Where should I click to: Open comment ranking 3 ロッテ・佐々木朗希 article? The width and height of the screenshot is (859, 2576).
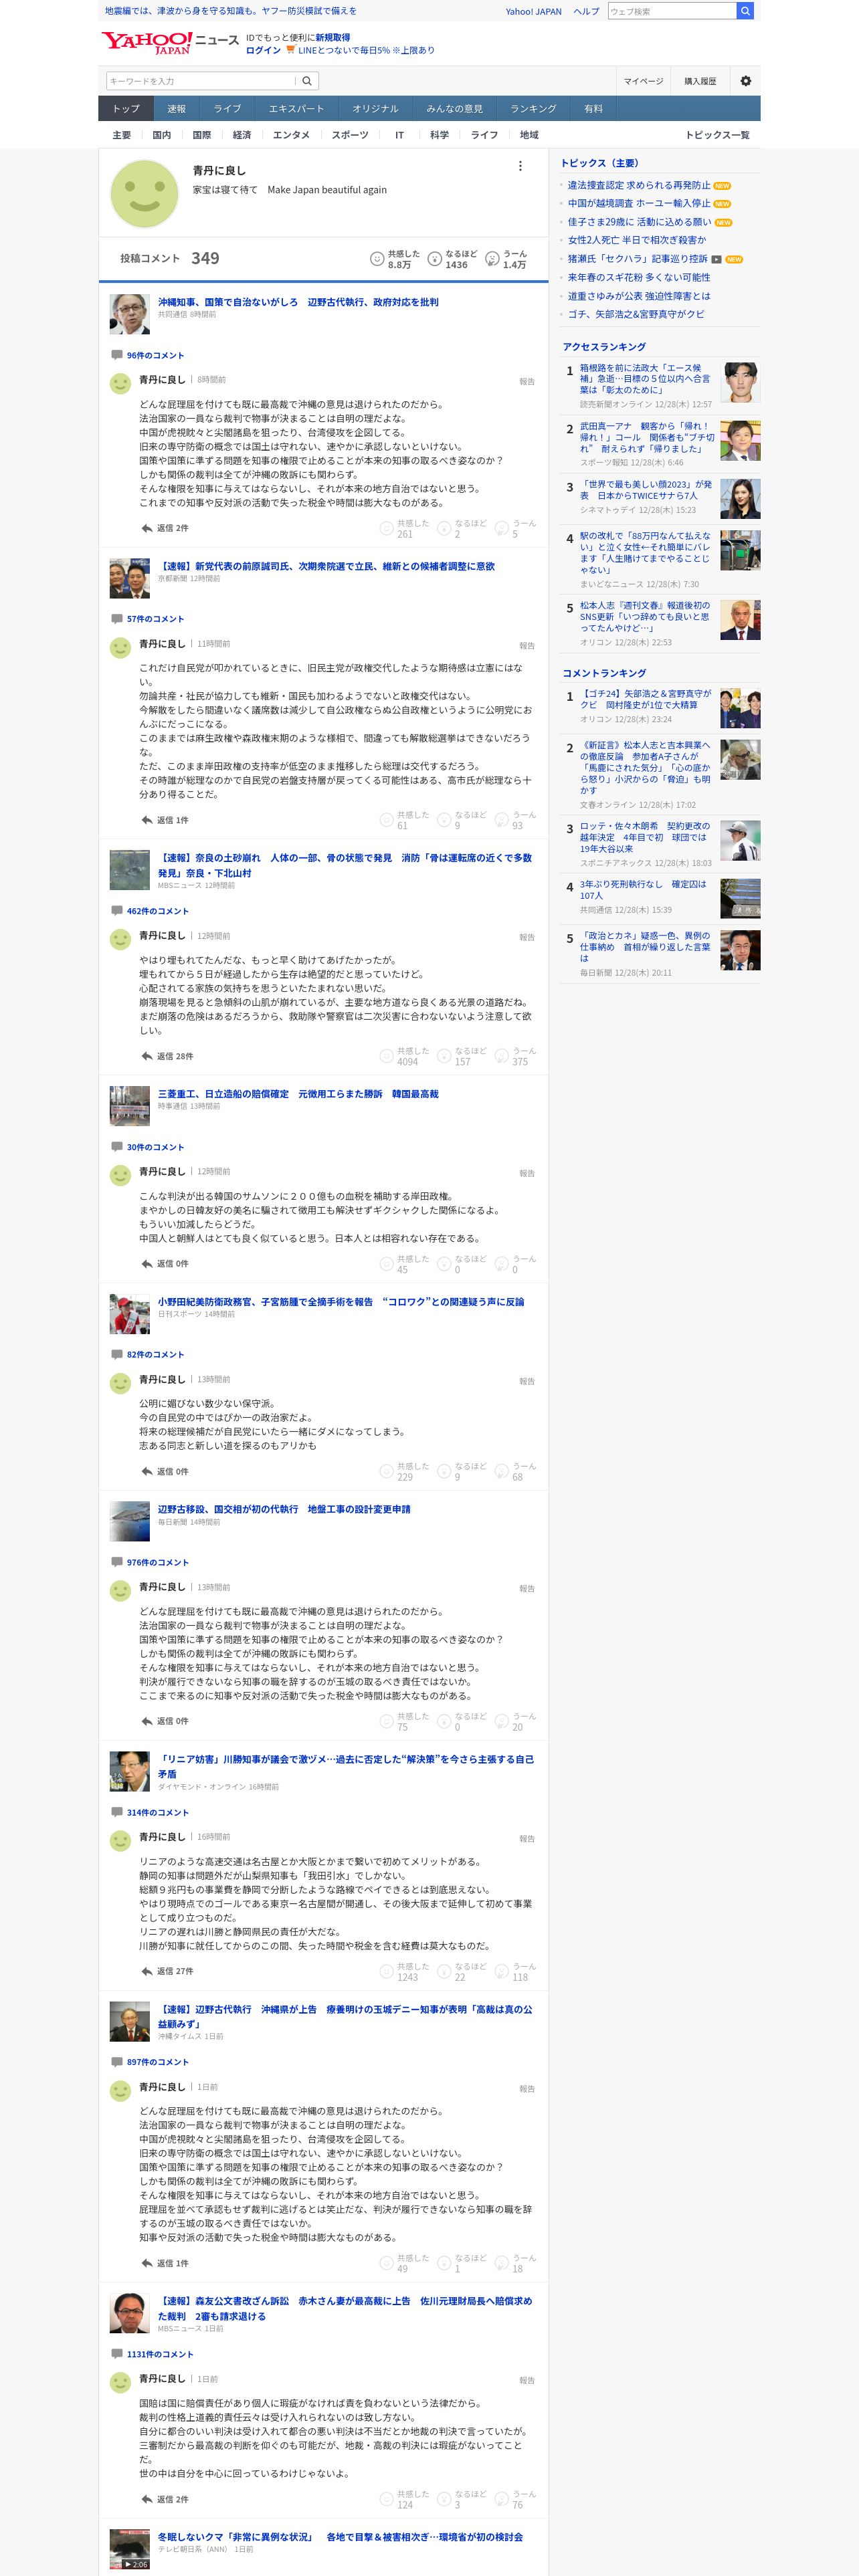pos(645,837)
